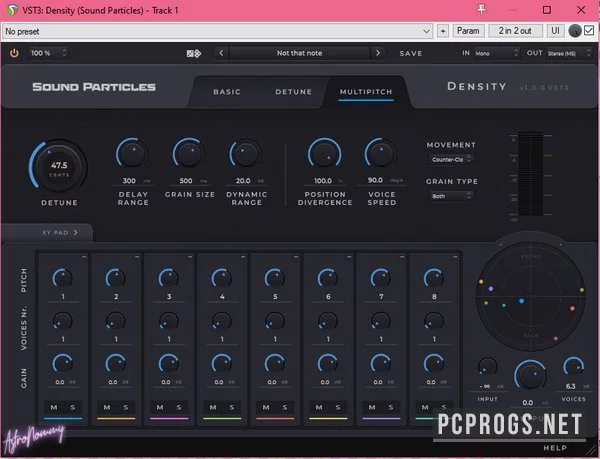Click Voices Nr. knob in channel 2
This screenshot has height=459, width=600.
(115, 321)
